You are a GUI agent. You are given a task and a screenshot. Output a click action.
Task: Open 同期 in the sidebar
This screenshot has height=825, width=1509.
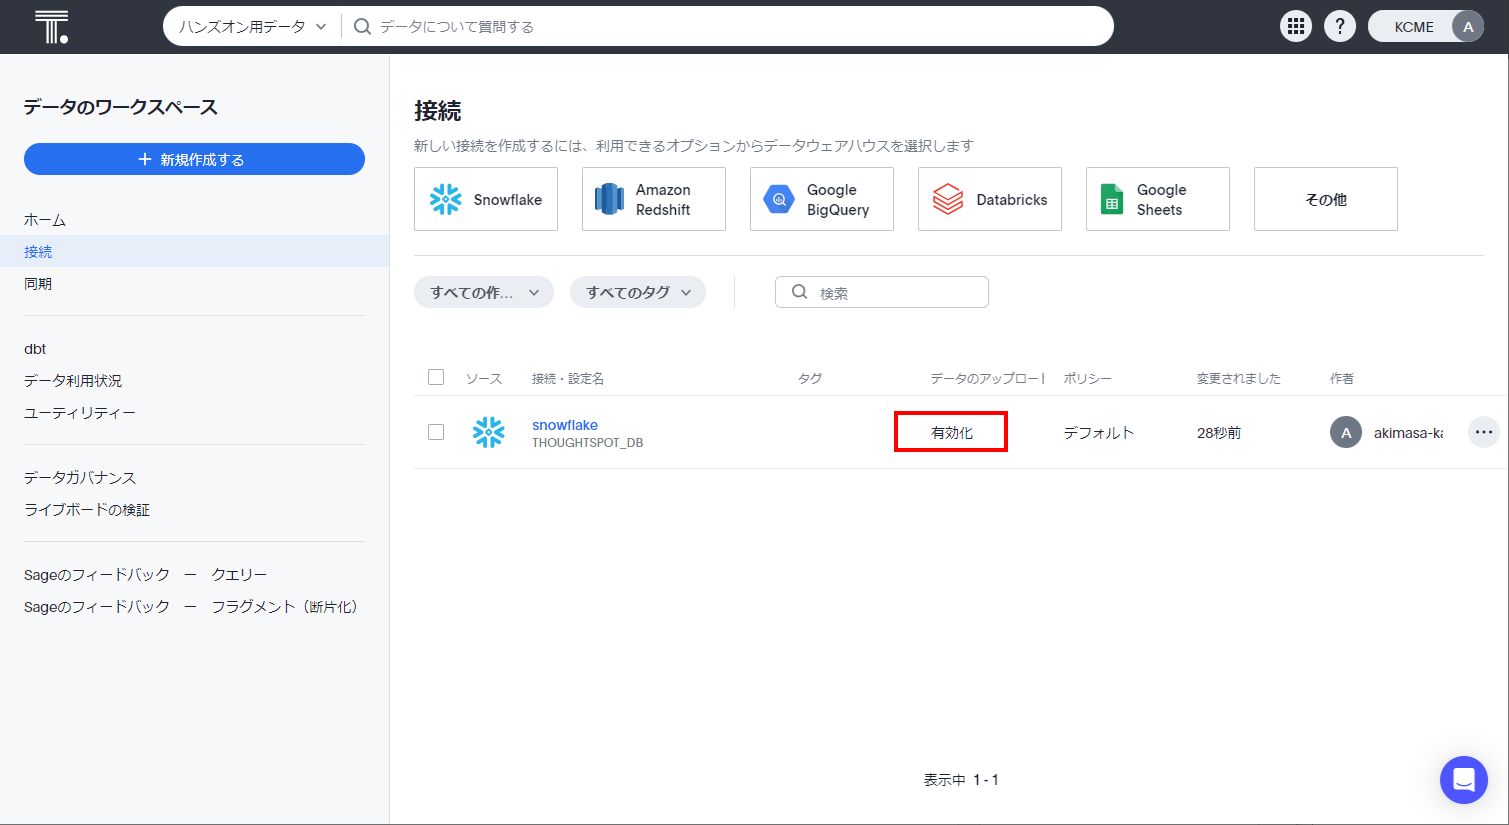(x=38, y=284)
